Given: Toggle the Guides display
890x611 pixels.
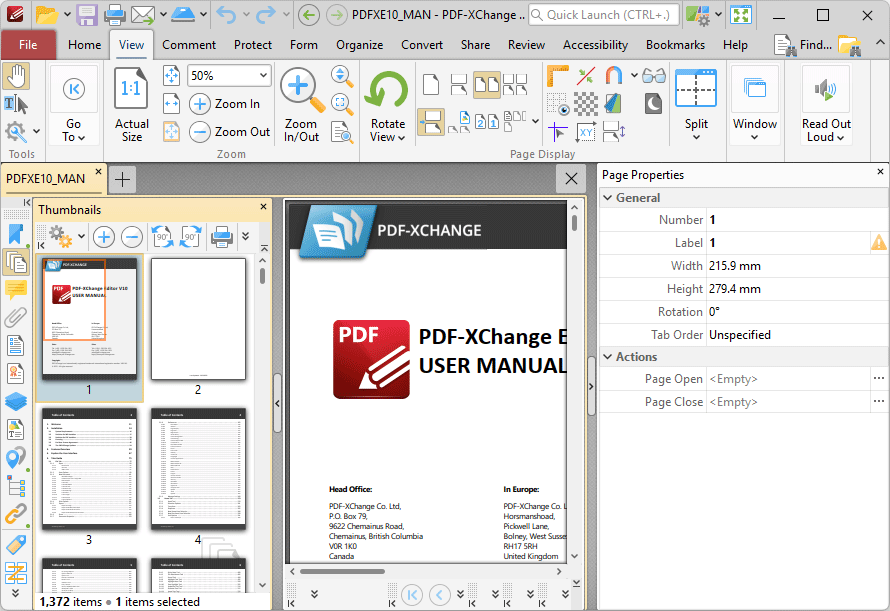Looking at the screenshot, I should coord(586,76).
